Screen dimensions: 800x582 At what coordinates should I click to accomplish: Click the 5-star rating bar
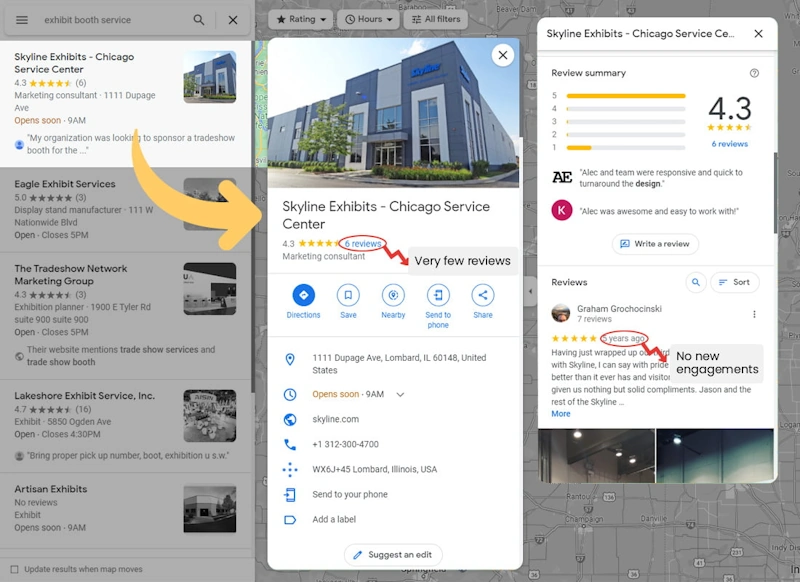coord(626,96)
